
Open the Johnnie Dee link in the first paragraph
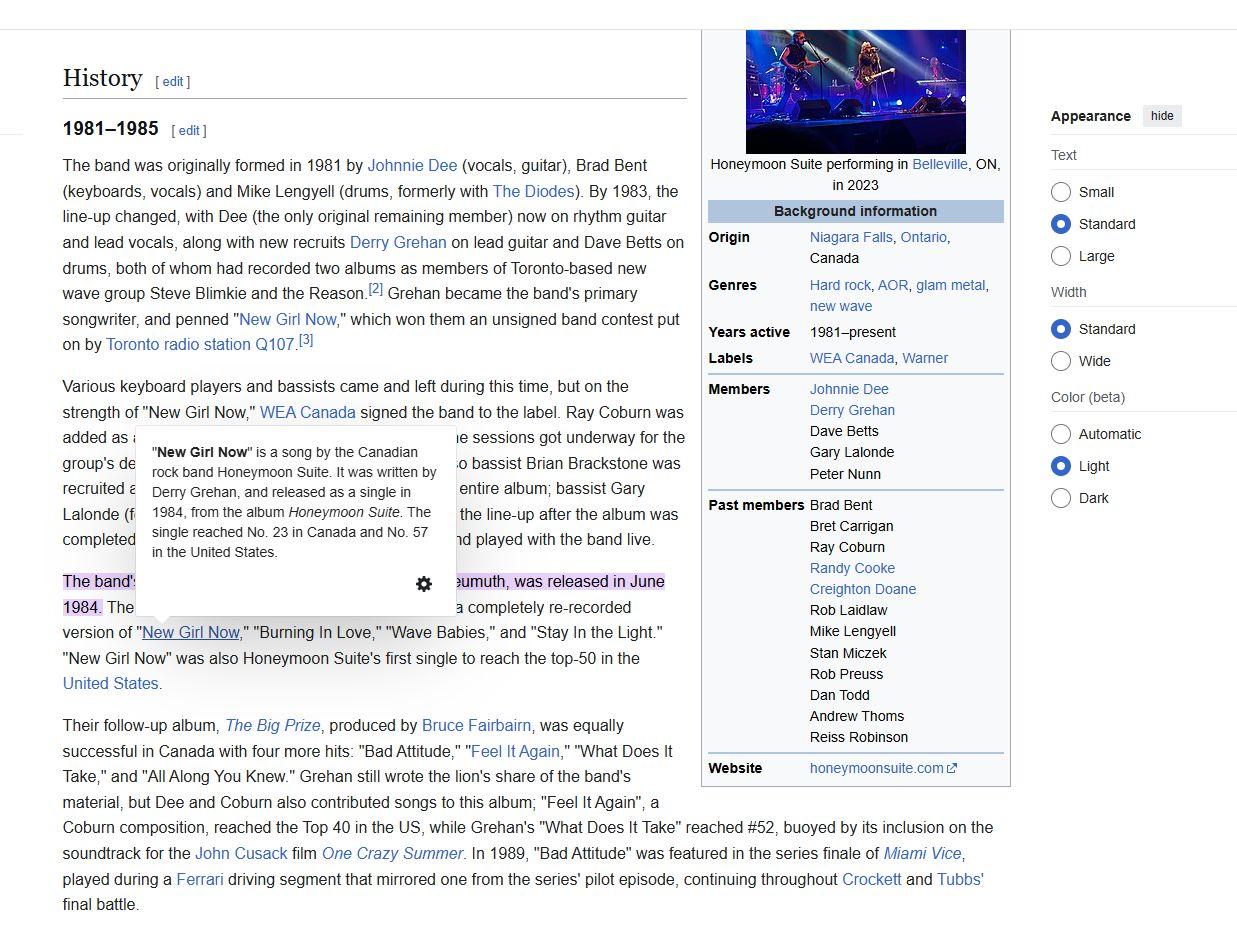click(x=412, y=166)
